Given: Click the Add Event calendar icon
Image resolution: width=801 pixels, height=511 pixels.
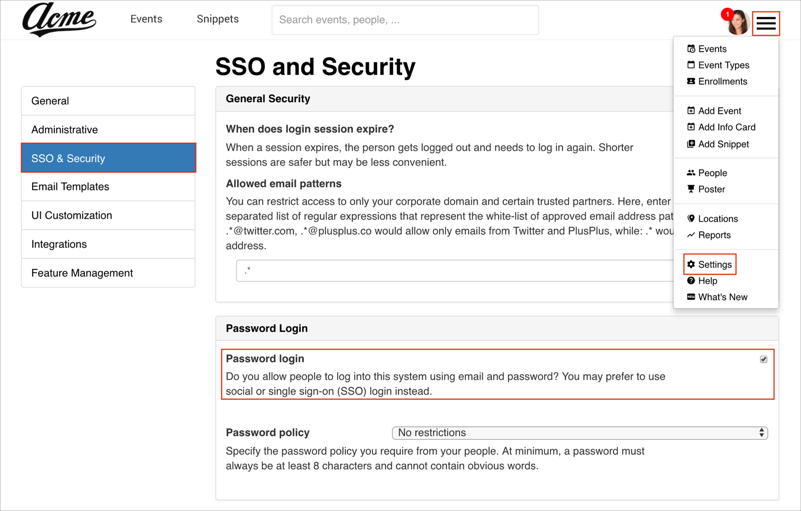Looking at the screenshot, I should 691,111.
